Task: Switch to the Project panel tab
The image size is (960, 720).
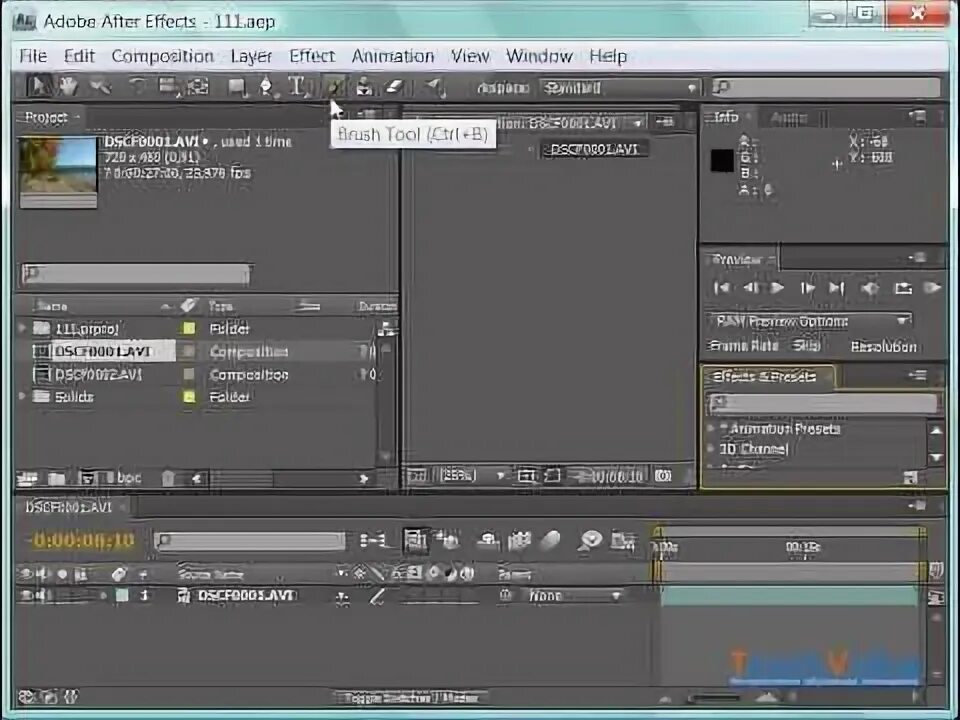Action: [47, 117]
